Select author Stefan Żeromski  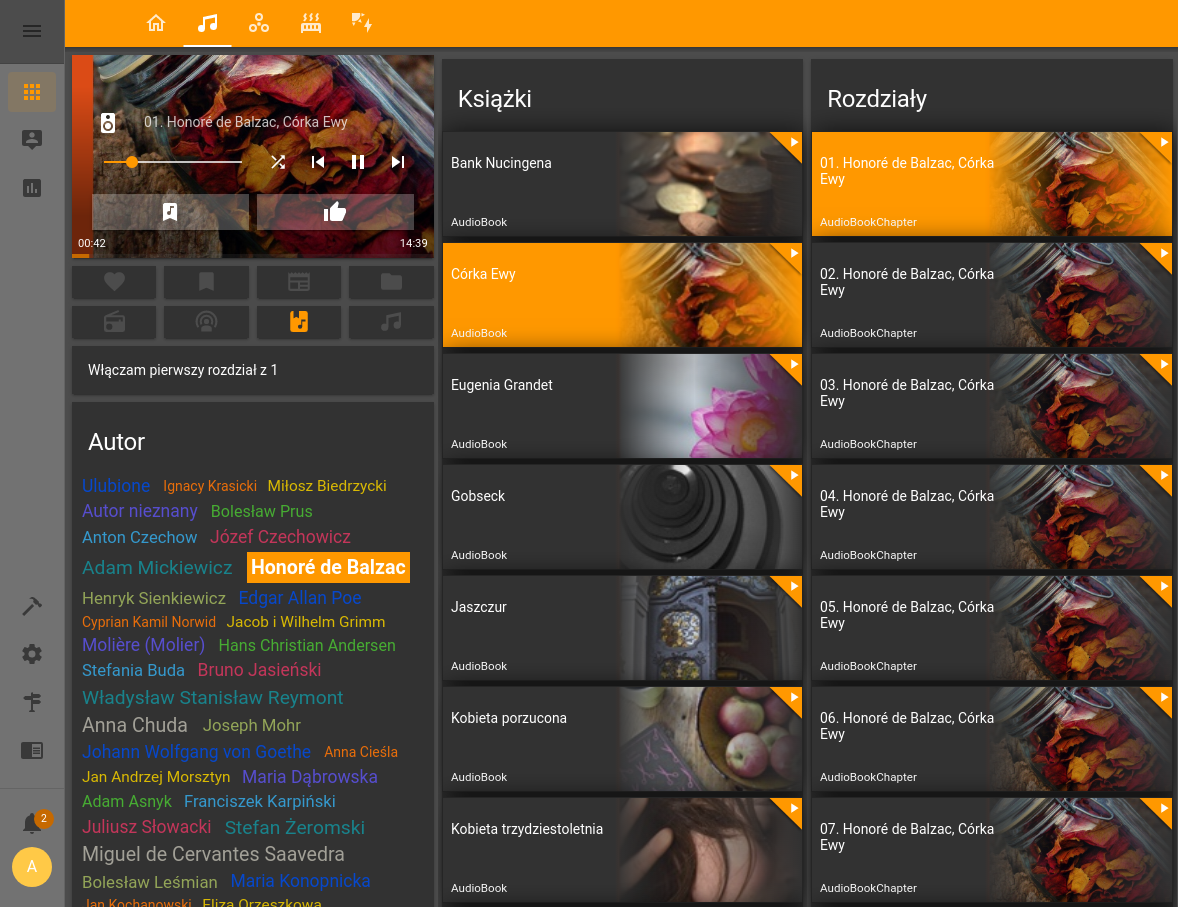click(x=294, y=827)
